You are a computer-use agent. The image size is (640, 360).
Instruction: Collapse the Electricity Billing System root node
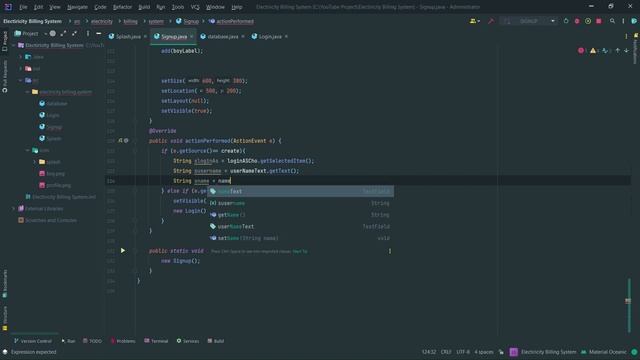13,45
